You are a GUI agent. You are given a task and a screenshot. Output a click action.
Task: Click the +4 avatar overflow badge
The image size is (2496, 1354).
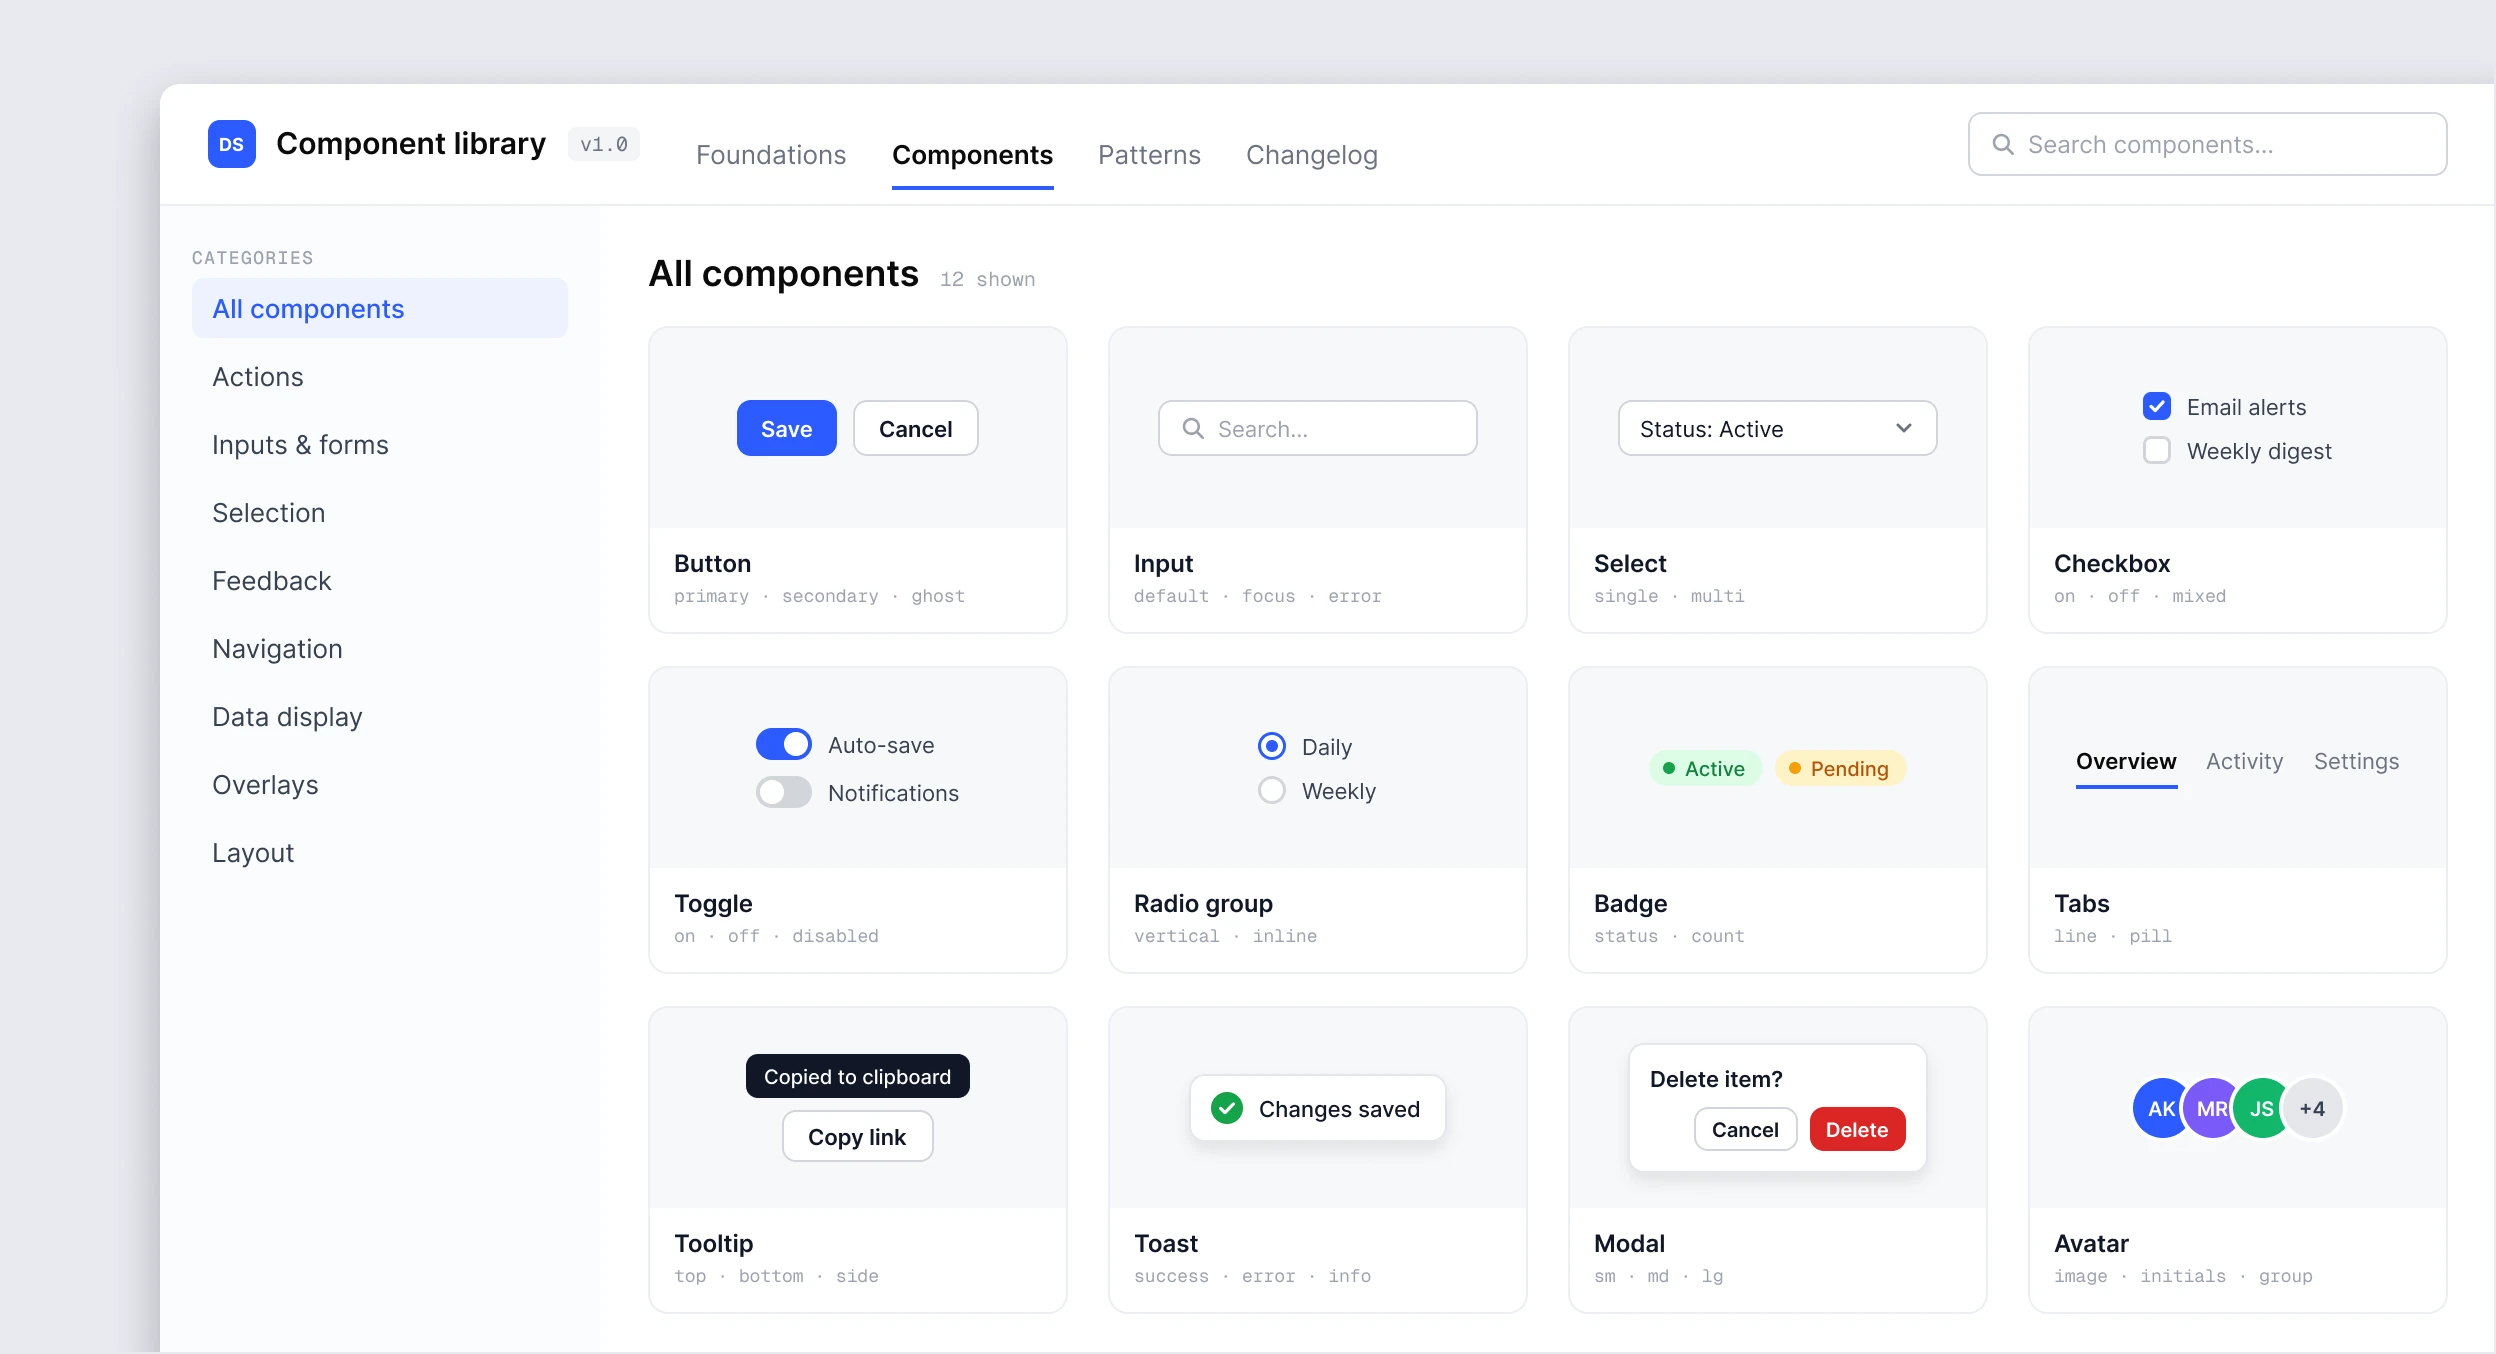point(2311,1108)
